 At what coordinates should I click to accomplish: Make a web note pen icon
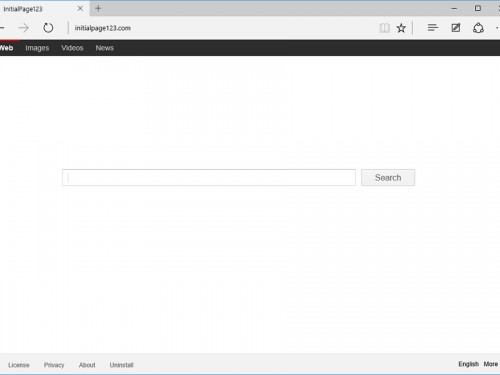(456, 28)
